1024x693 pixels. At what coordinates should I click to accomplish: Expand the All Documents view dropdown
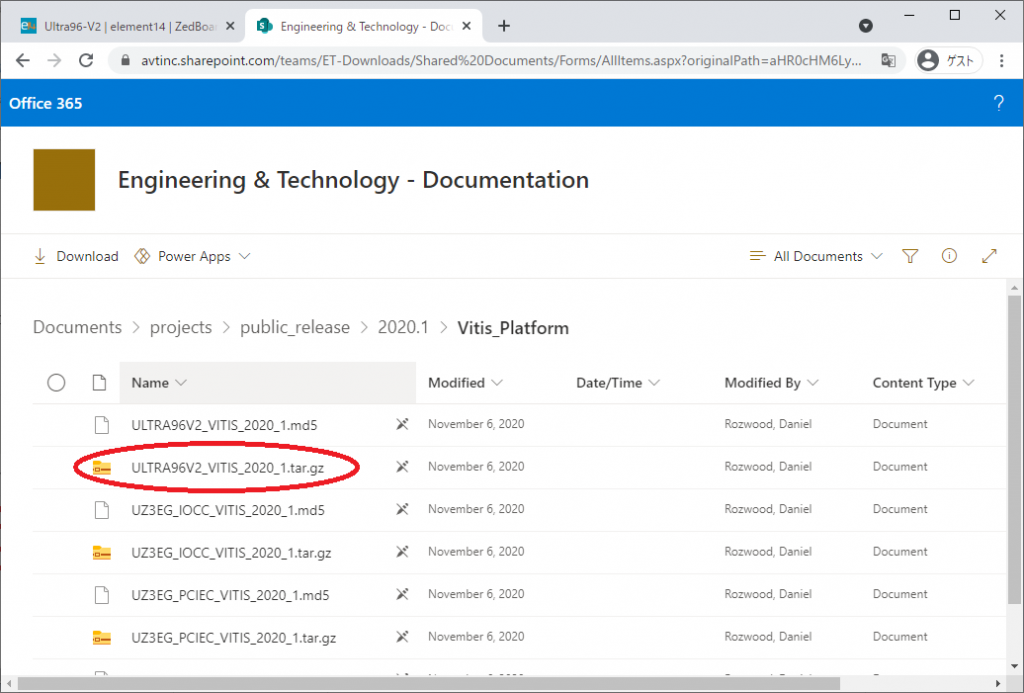click(x=816, y=256)
